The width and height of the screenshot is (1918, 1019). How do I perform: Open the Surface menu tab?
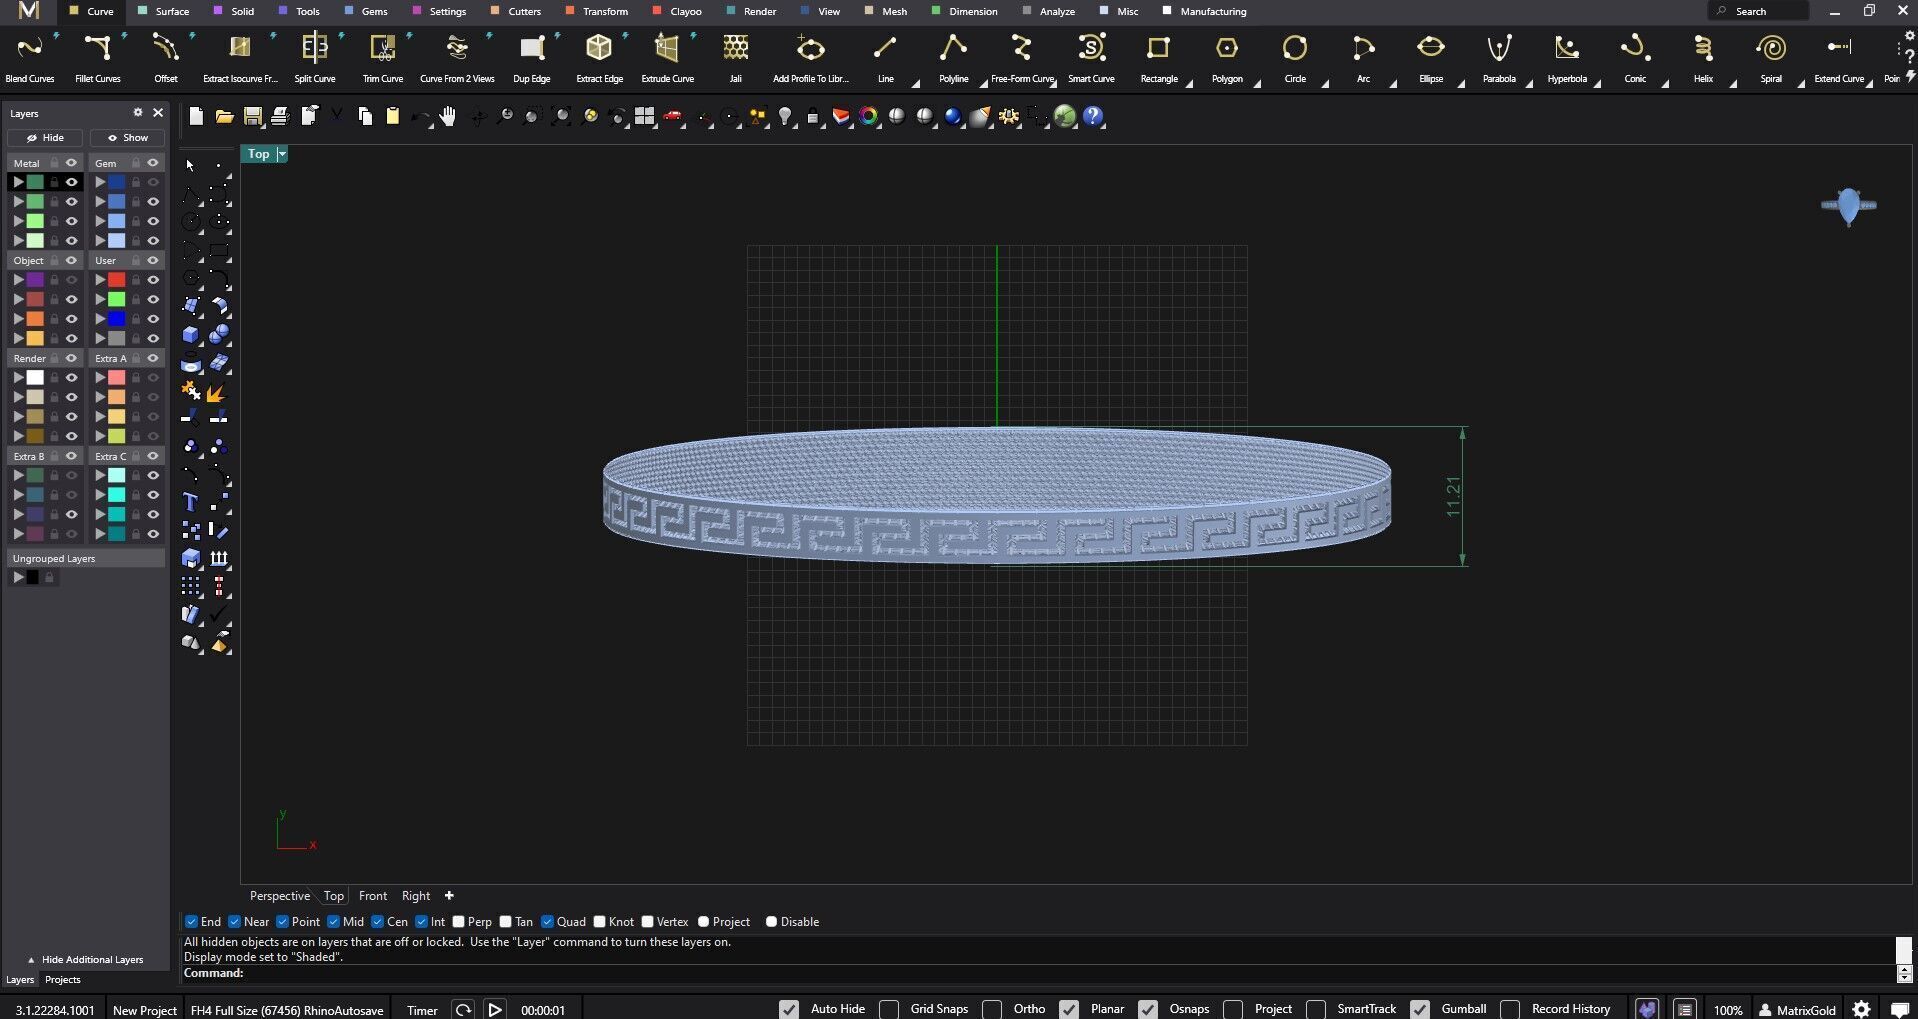tap(164, 11)
